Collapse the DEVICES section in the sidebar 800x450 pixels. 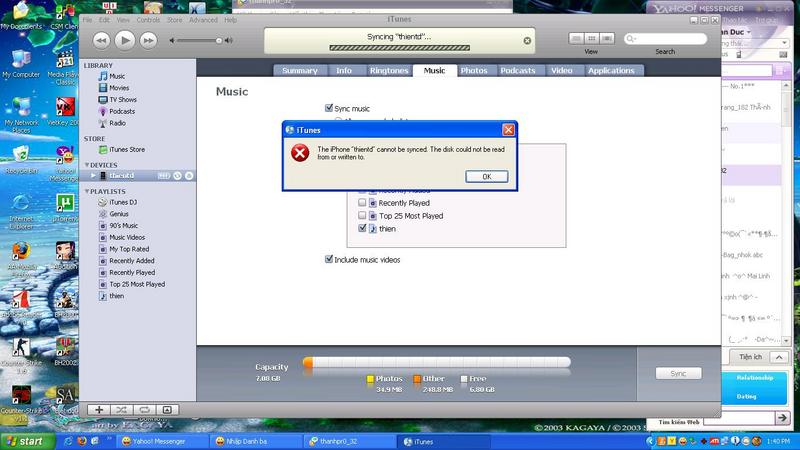pos(87,164)
